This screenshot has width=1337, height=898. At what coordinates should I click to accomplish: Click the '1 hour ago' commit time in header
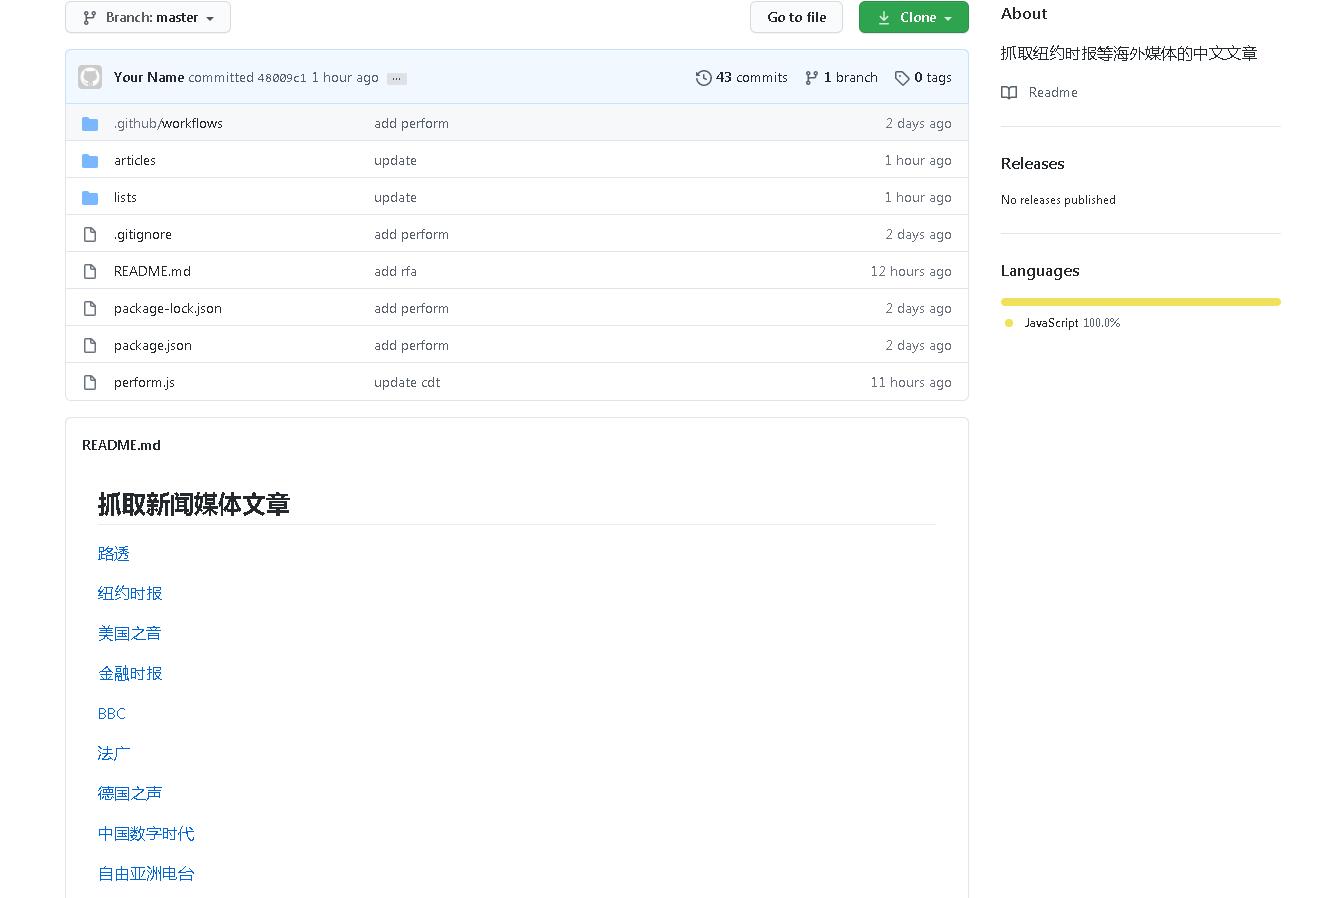pyautogui.click(x=345, y=77)
